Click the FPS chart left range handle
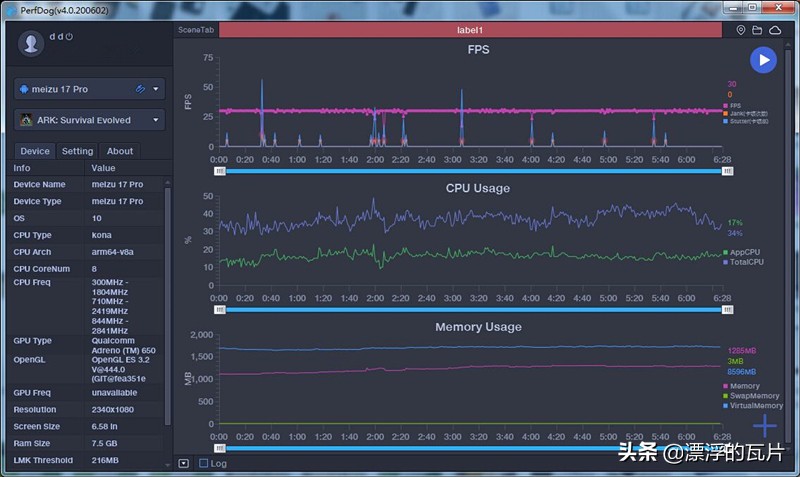Image resolution: width=800 pixels, height=477 pixels. 220,171
